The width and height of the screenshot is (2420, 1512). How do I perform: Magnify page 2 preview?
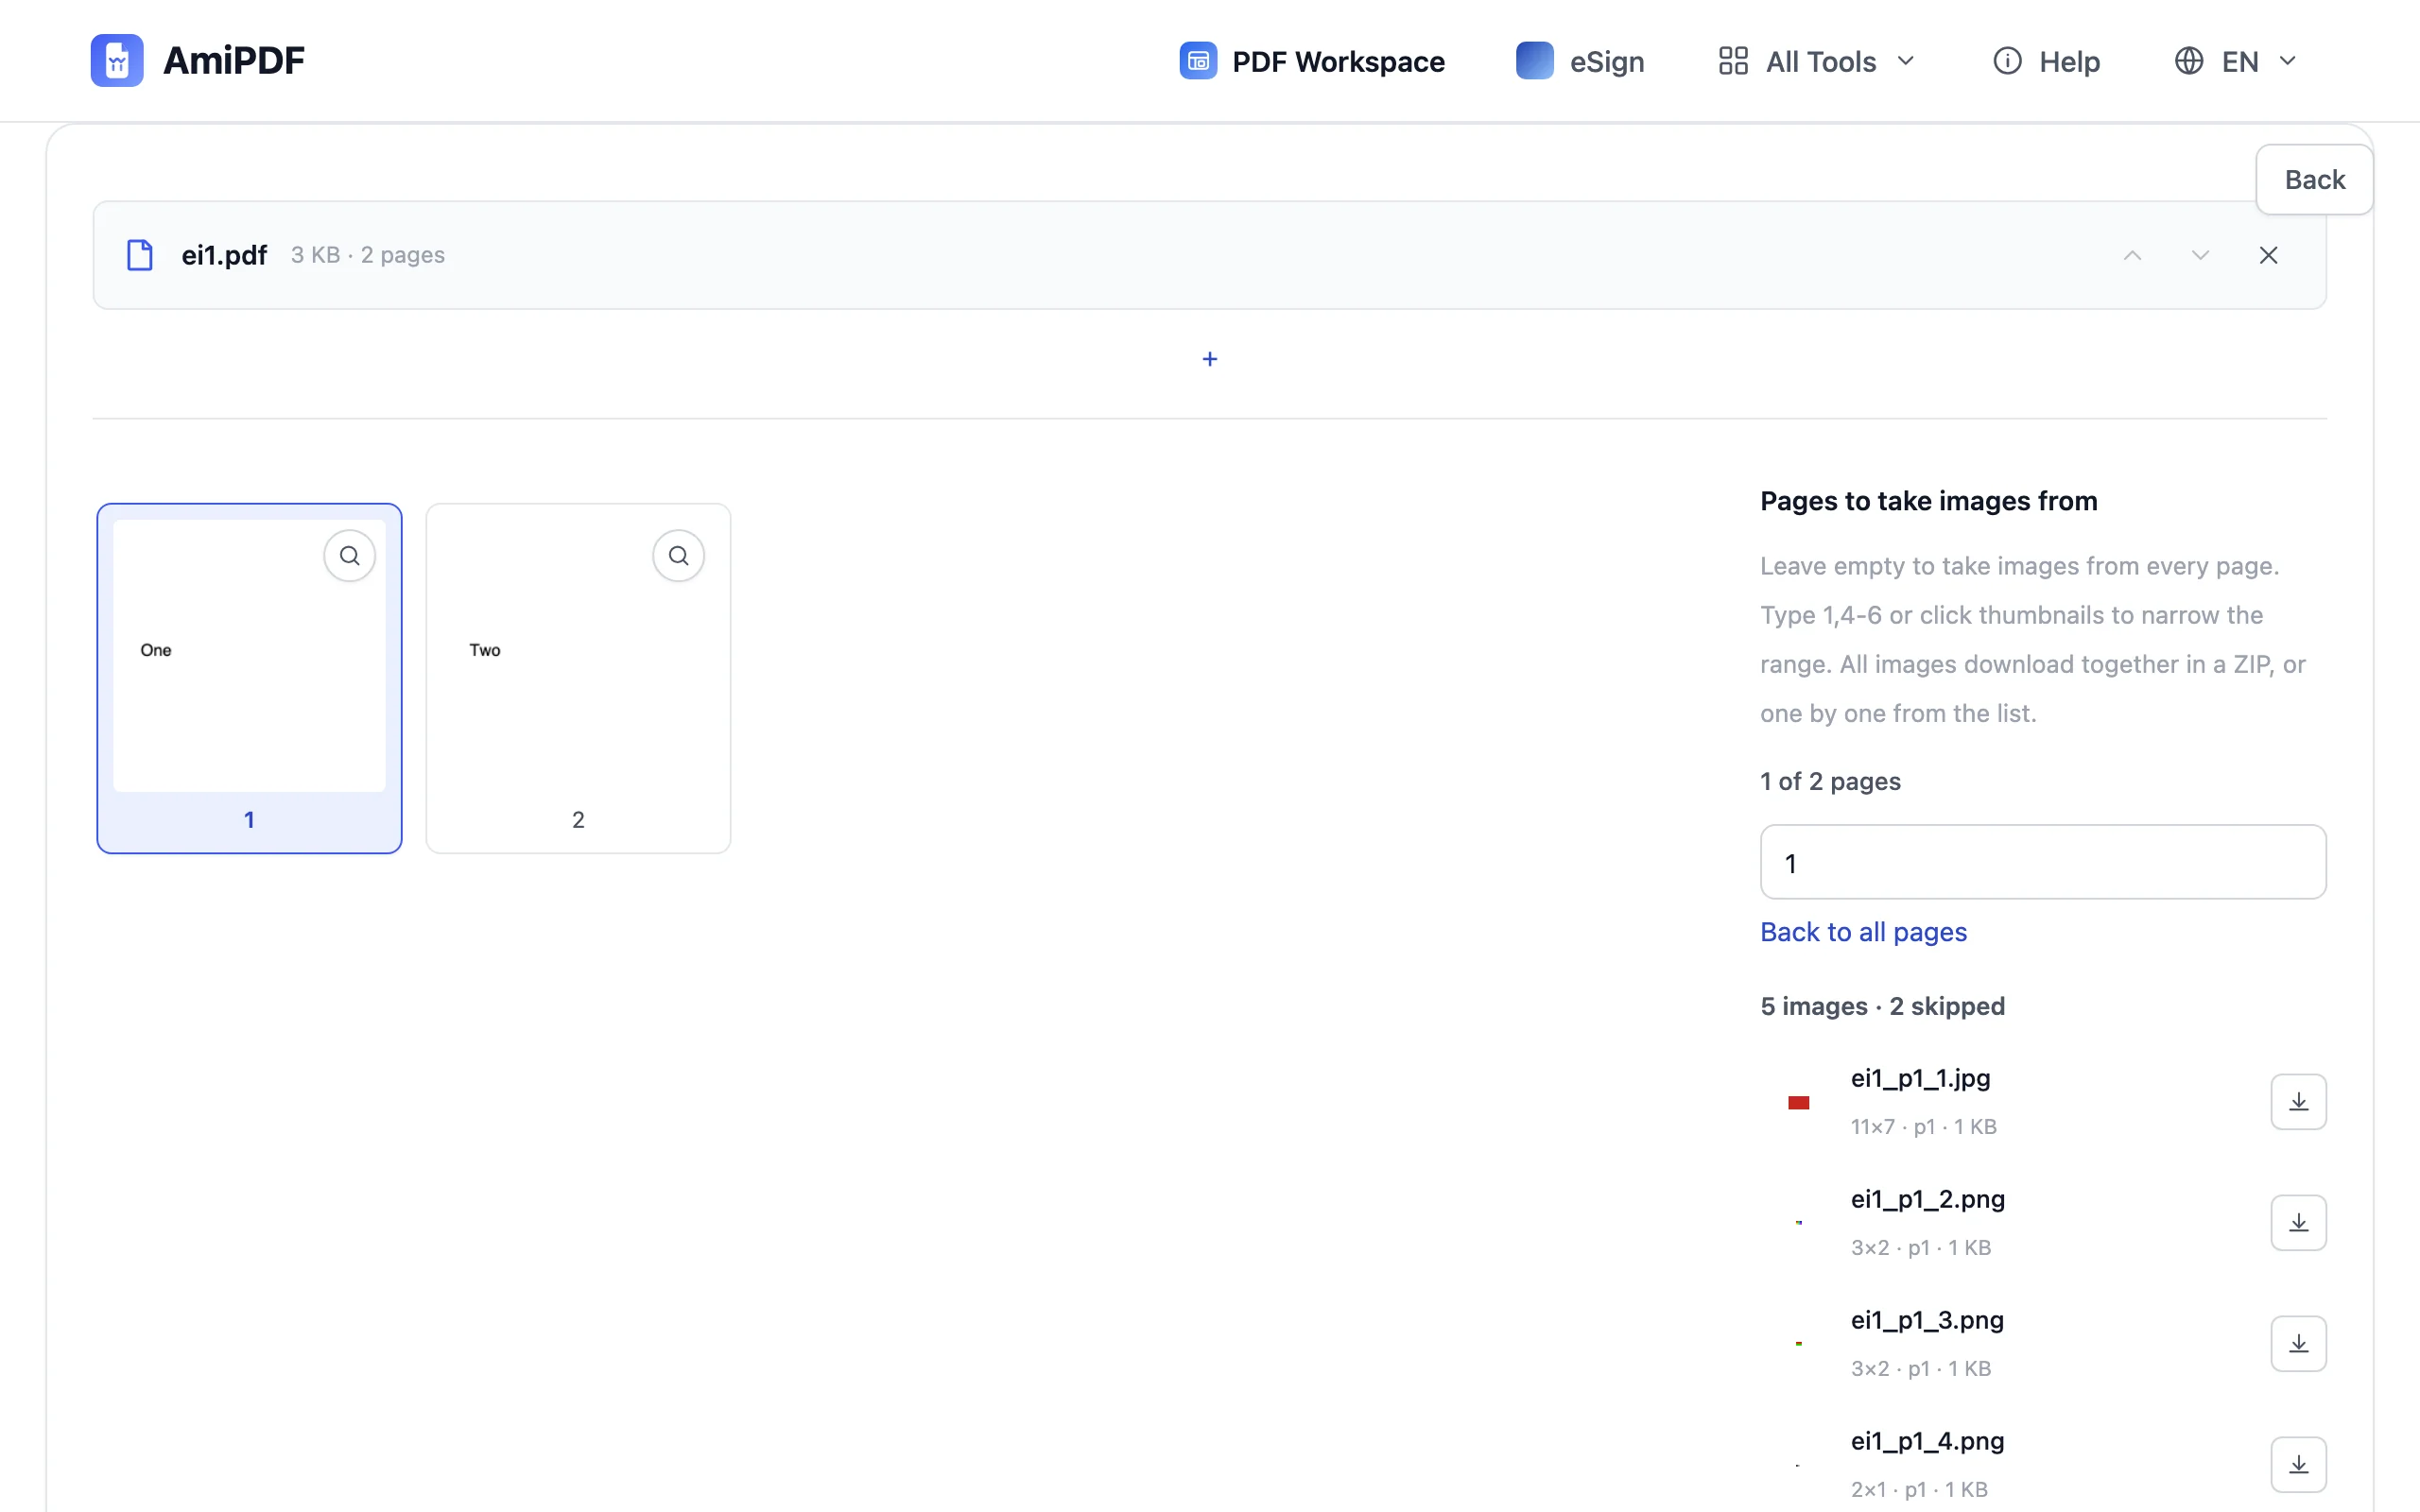(678, 556)
